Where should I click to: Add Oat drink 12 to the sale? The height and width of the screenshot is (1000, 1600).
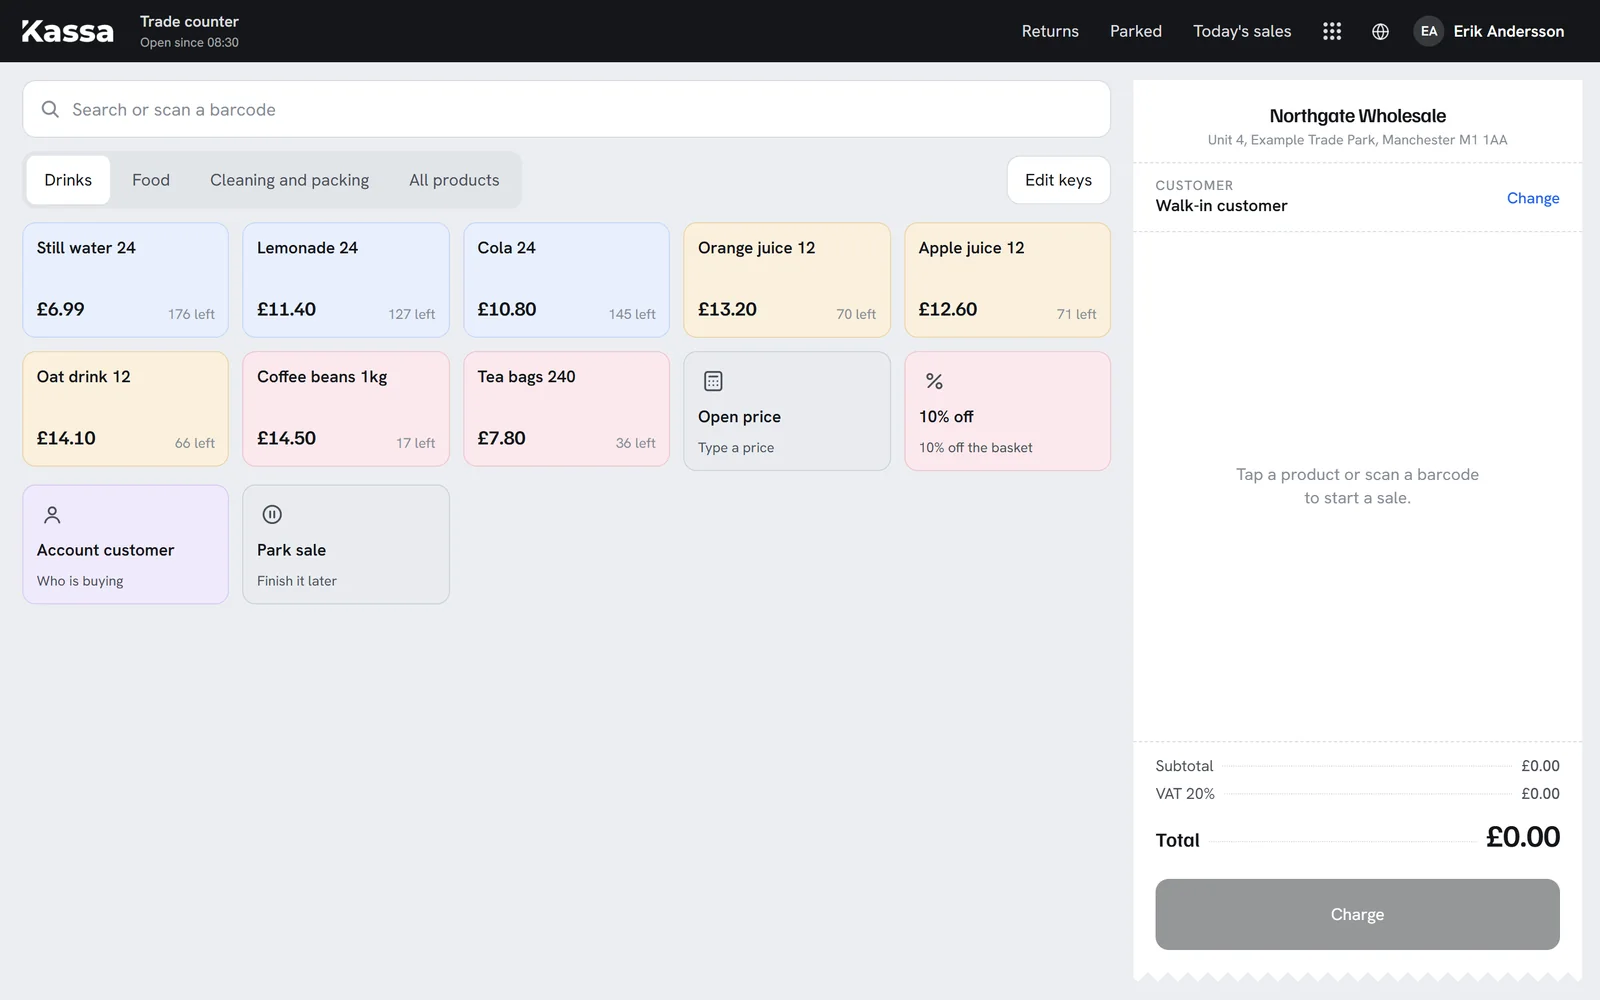126,409
